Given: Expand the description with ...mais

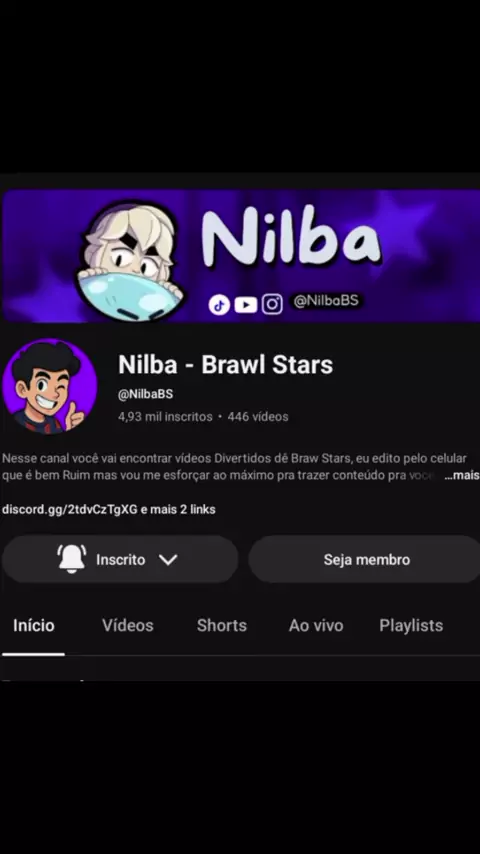Looking at the screenshot, I should tap(461, 475).
